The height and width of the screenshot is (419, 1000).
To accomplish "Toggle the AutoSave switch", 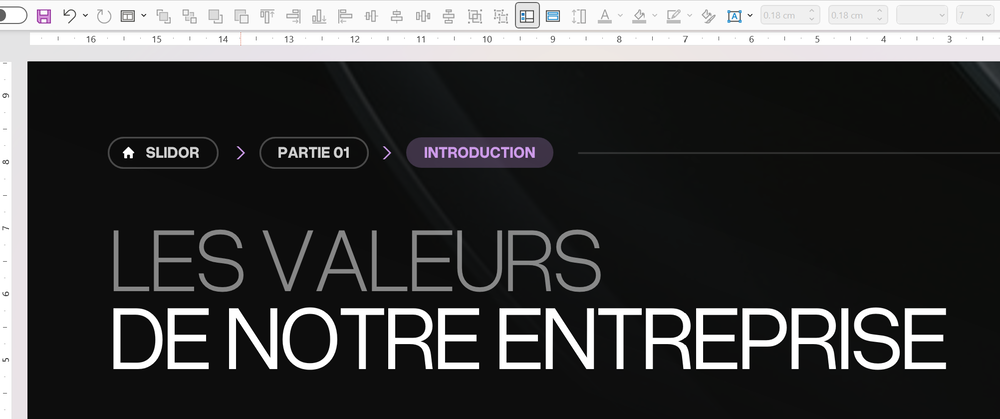I will point(11,15).
